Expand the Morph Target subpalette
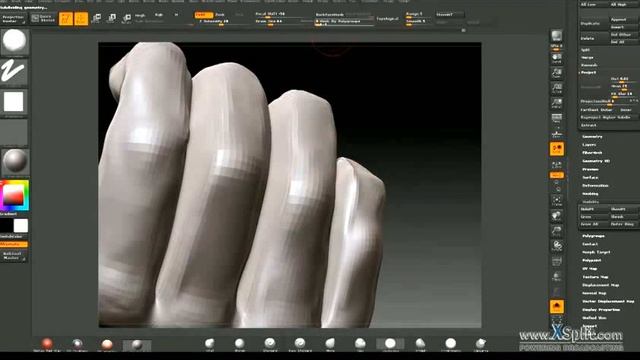This screenshot has height=360, width=640. 596,252
